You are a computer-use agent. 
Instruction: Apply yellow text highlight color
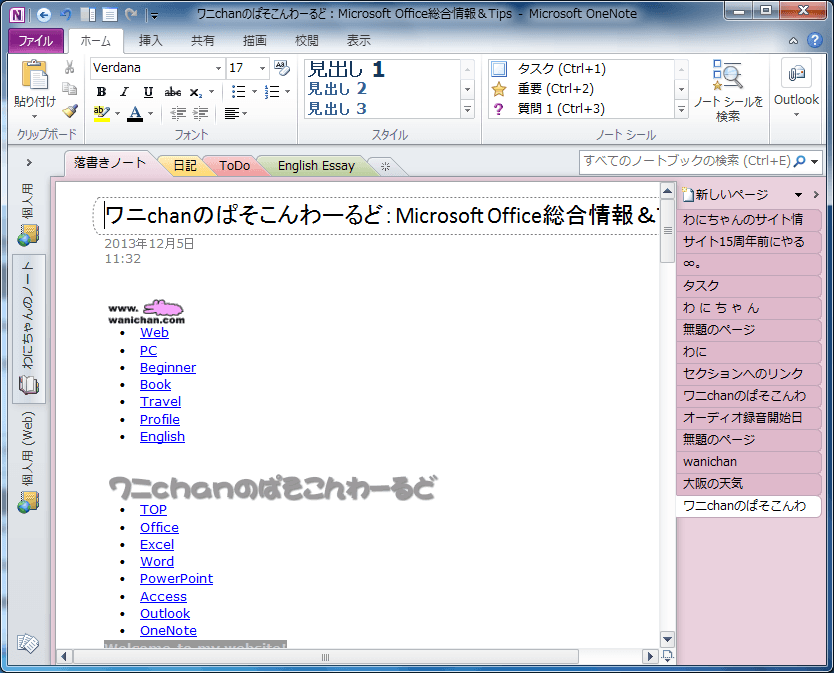pyautogui.click(x=101, y=113)
